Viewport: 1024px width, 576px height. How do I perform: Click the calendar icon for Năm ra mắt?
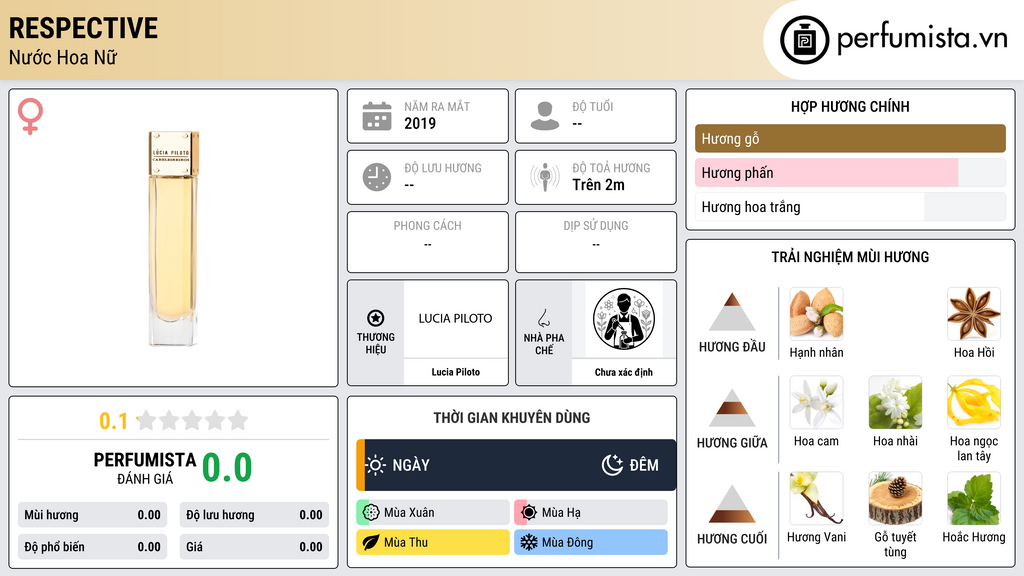pyautogui.click(x=377, y=116)
